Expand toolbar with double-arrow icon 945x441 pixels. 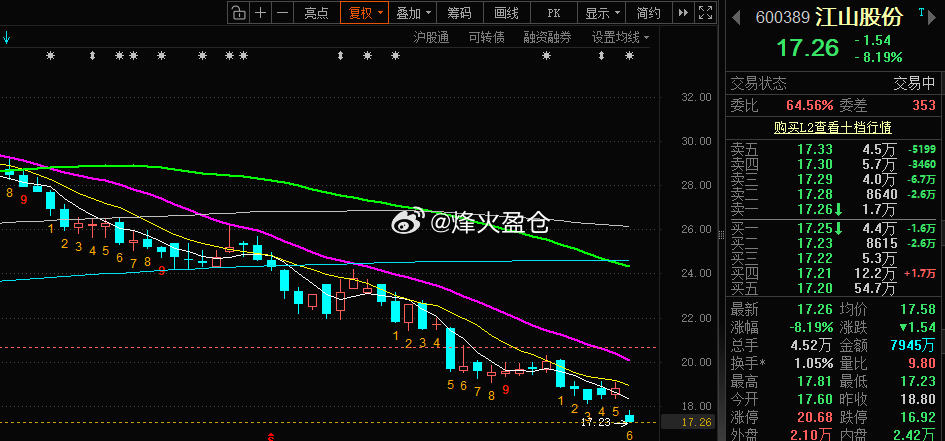683,13
